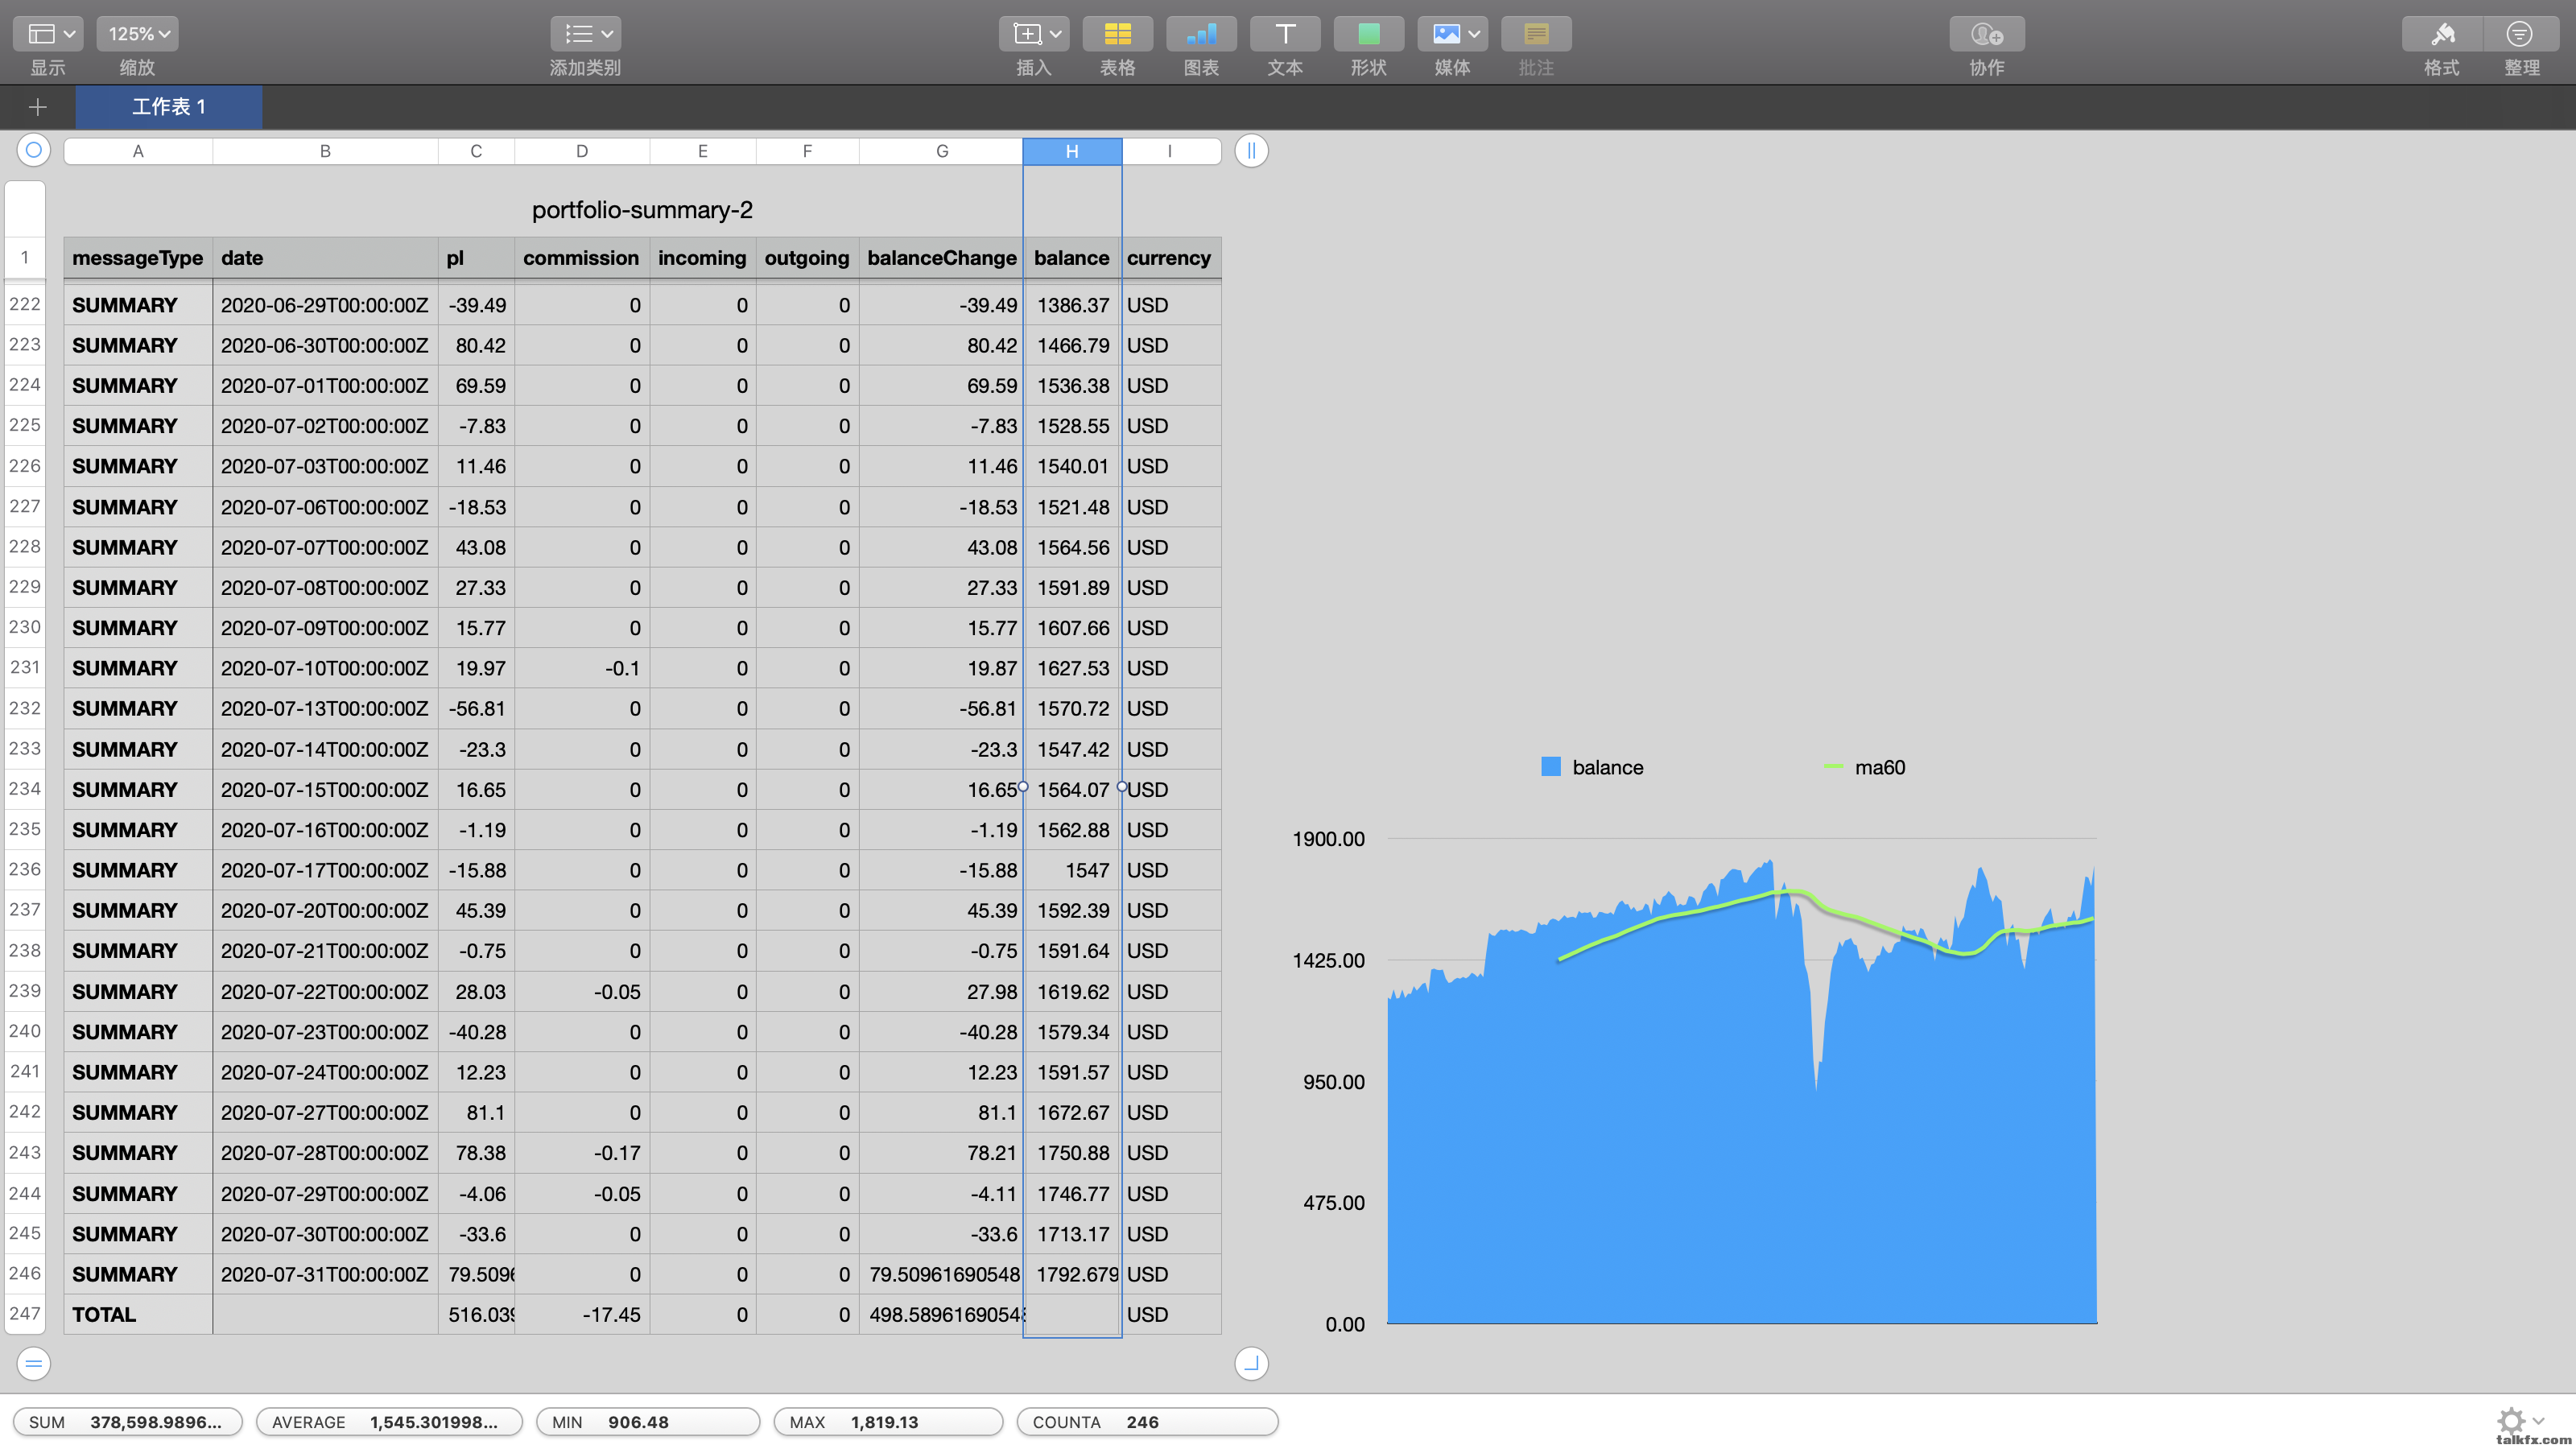
Task: Click the balance legend label
Action: (x=1607, y=767)
